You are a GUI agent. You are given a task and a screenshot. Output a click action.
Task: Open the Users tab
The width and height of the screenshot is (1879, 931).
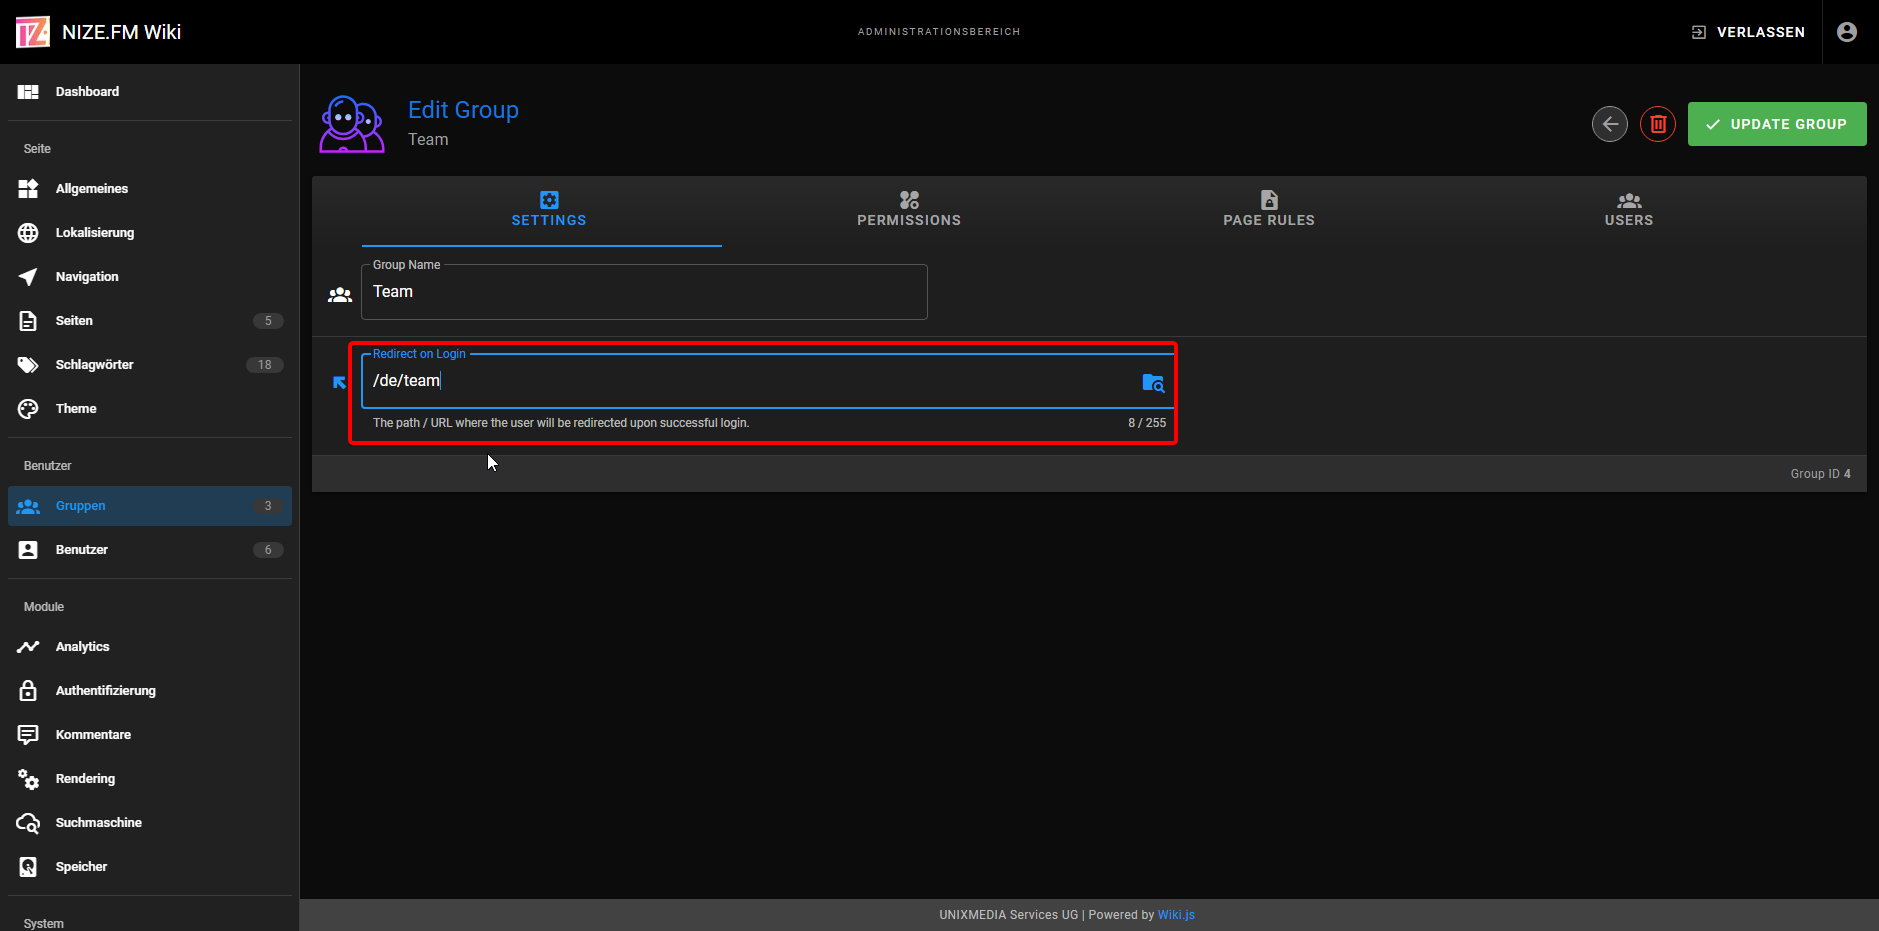(1628, 210)
